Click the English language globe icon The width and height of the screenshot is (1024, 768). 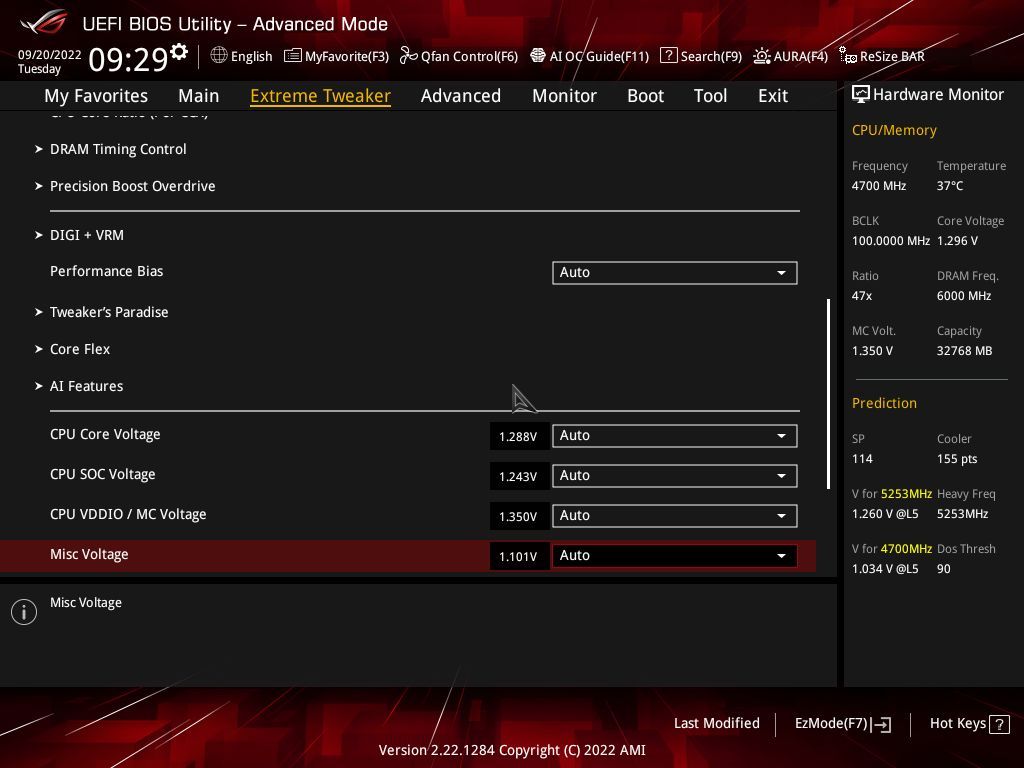coord(219,56)
